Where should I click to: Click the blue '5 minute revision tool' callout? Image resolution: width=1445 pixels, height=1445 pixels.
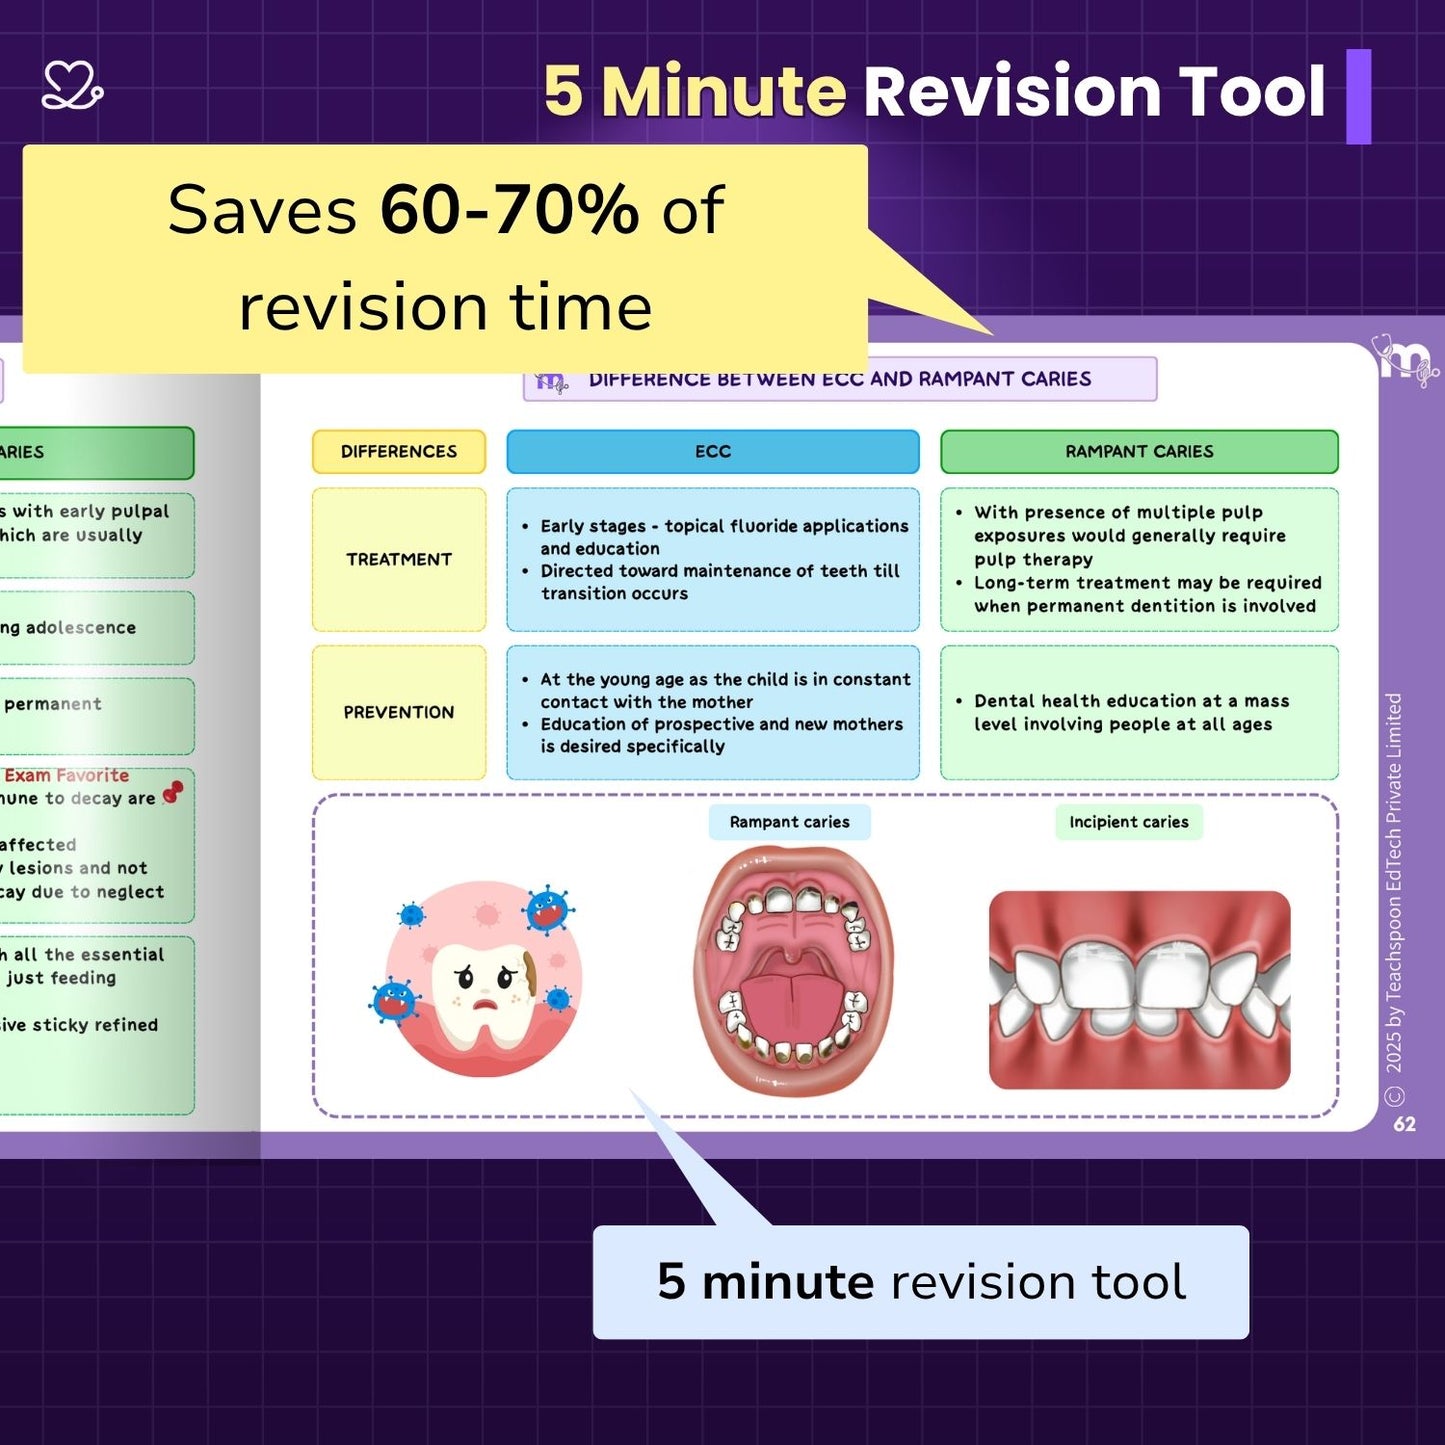pos(920,1282)
